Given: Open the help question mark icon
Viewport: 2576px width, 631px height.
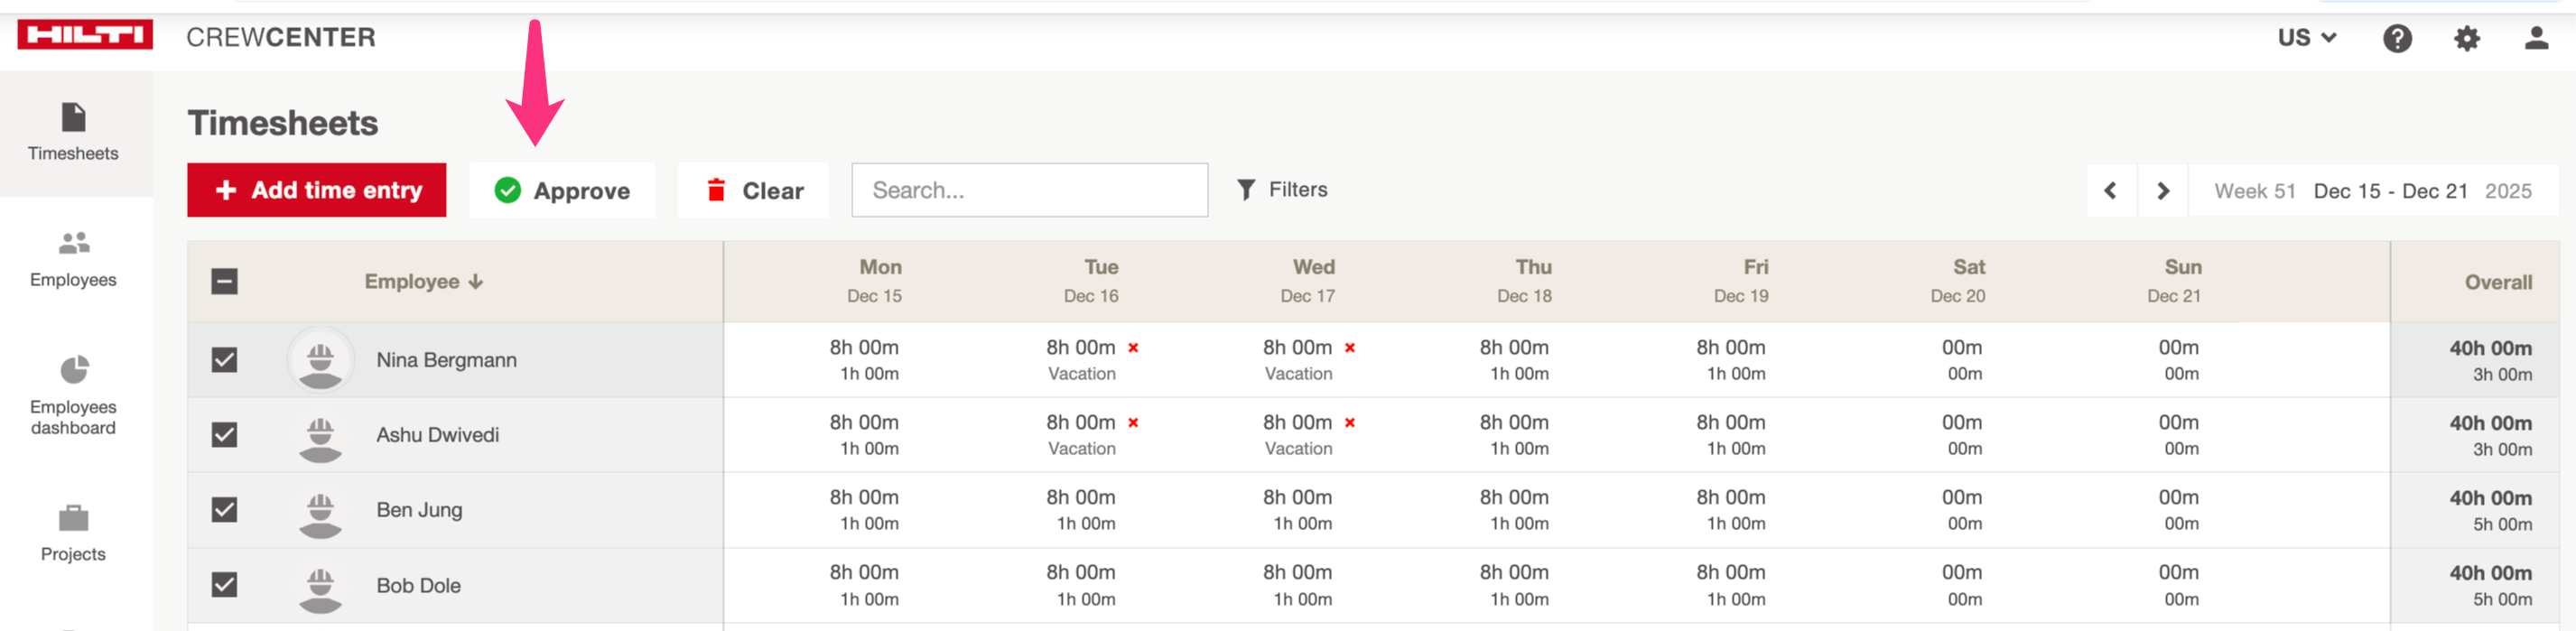Looking at the screenshot, I should coord(2396,38).
